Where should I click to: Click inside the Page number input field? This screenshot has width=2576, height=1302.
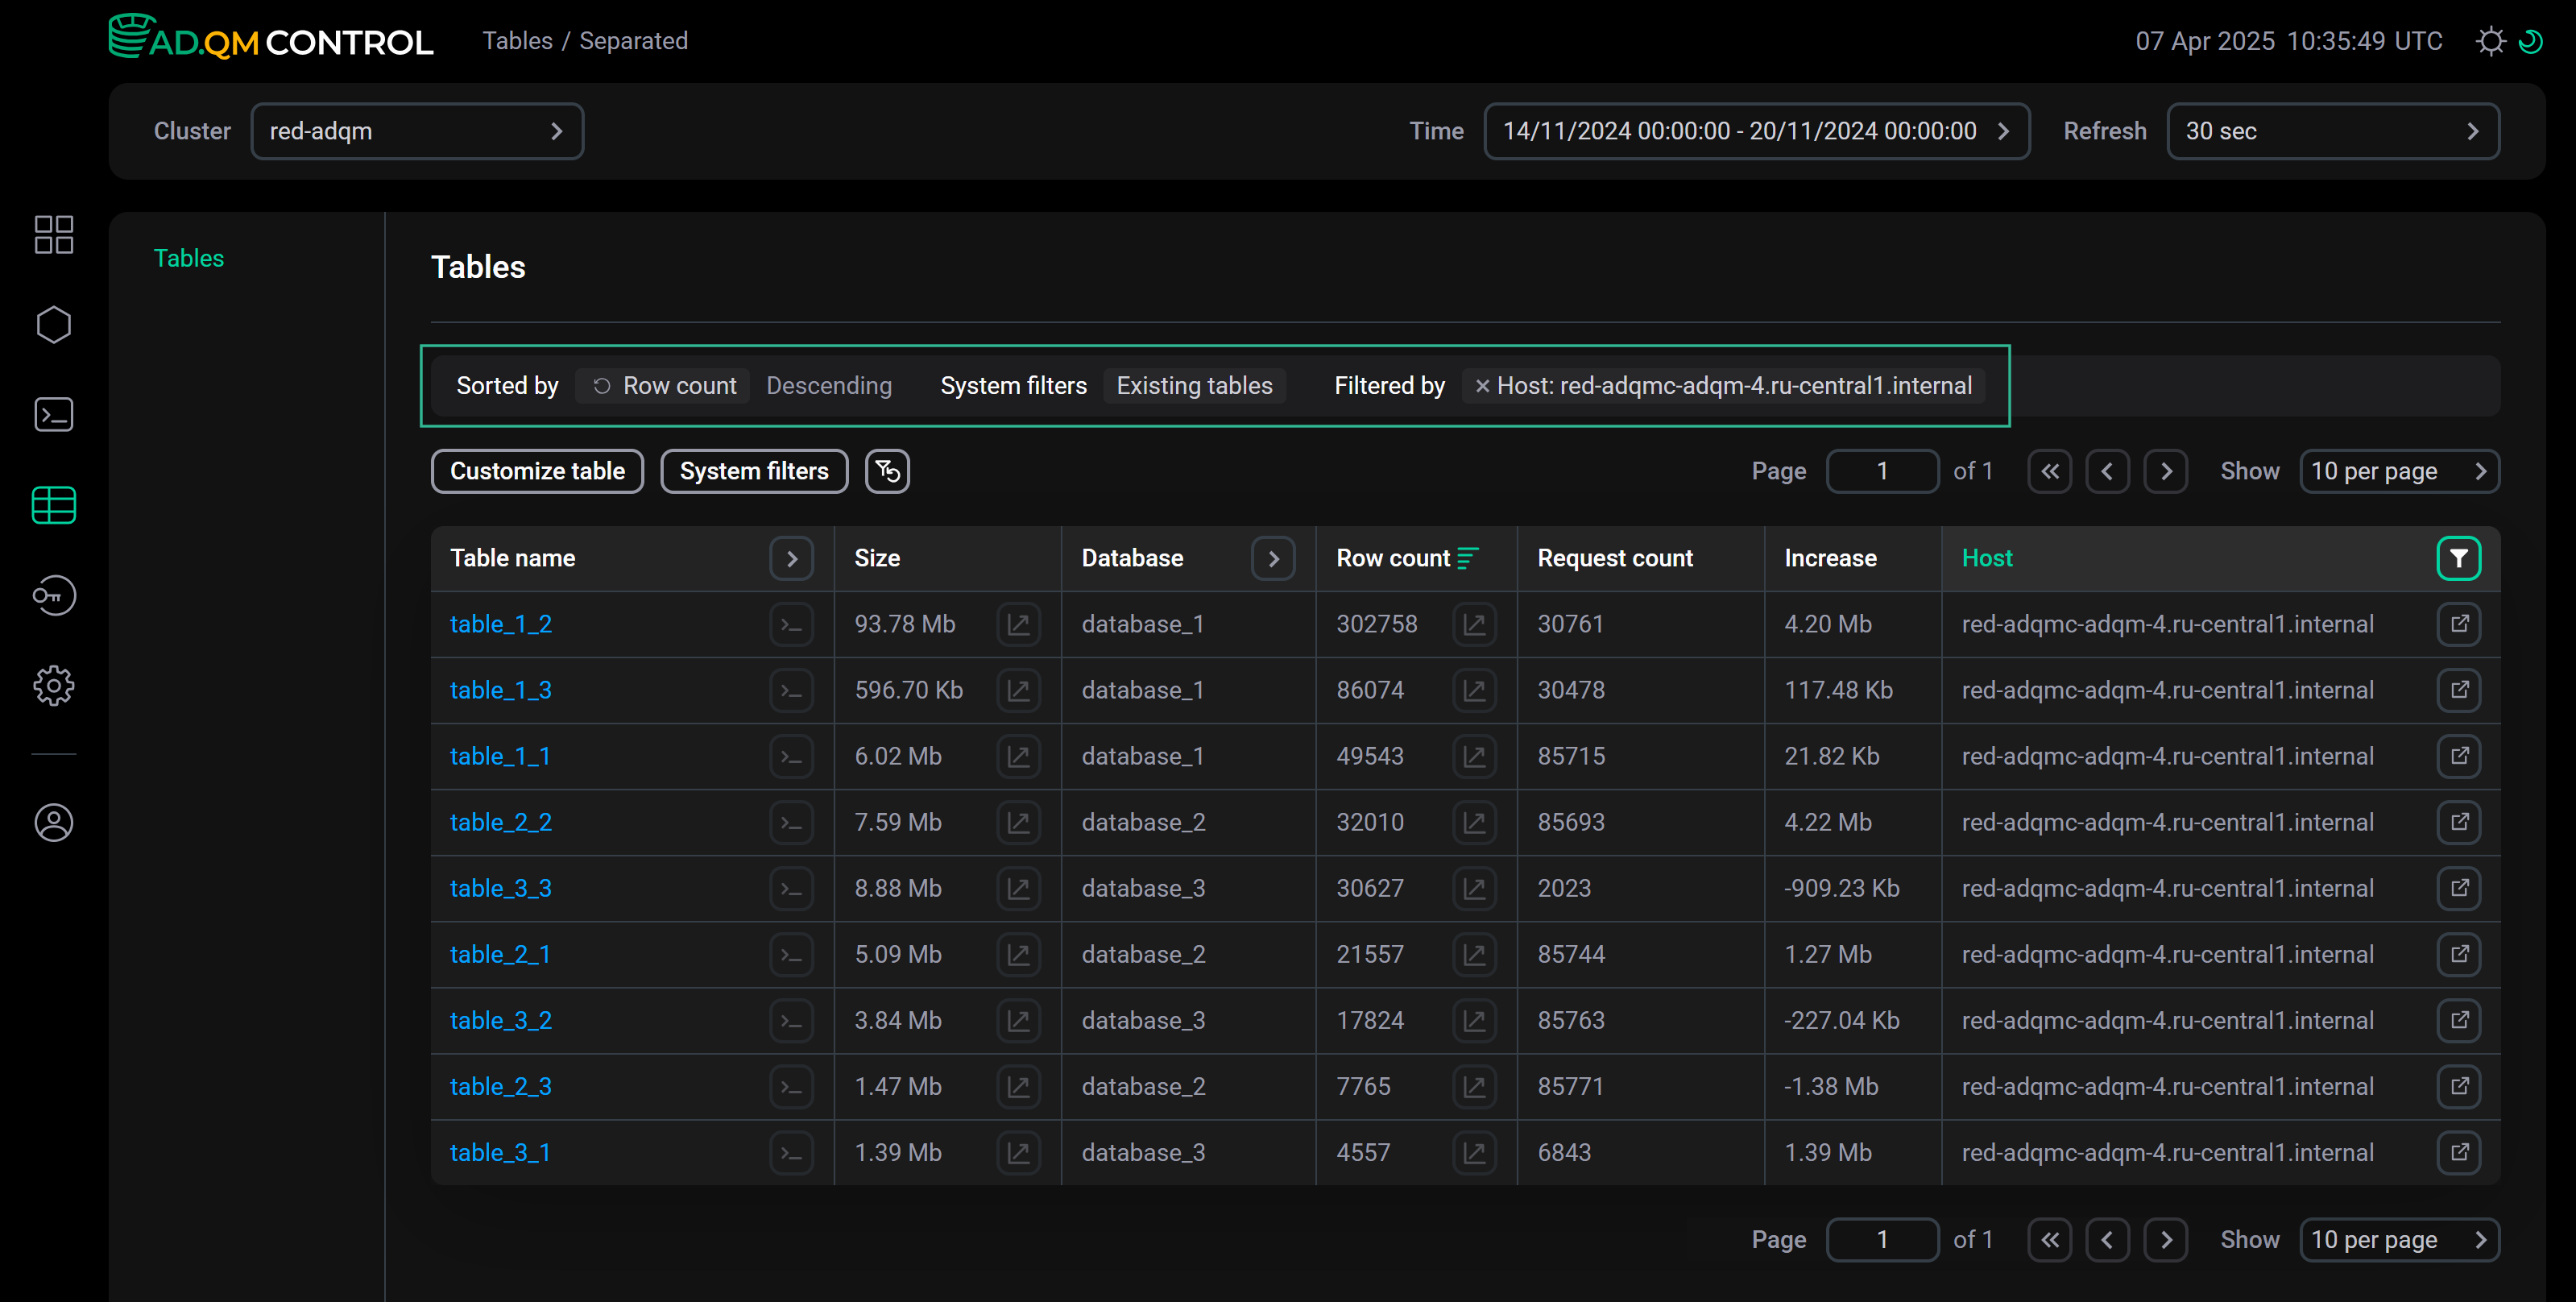(1882, 470)
